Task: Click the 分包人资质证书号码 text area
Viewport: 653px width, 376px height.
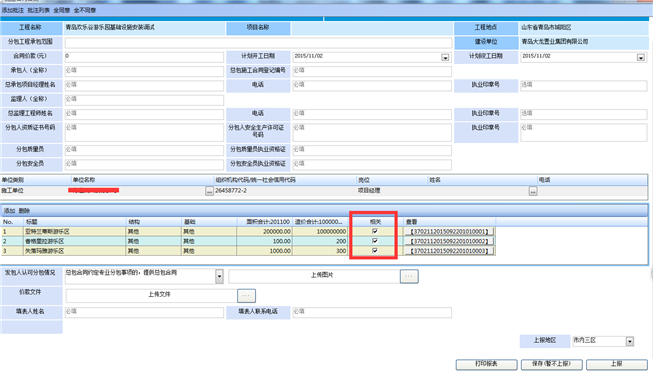Action: (144, 132)
